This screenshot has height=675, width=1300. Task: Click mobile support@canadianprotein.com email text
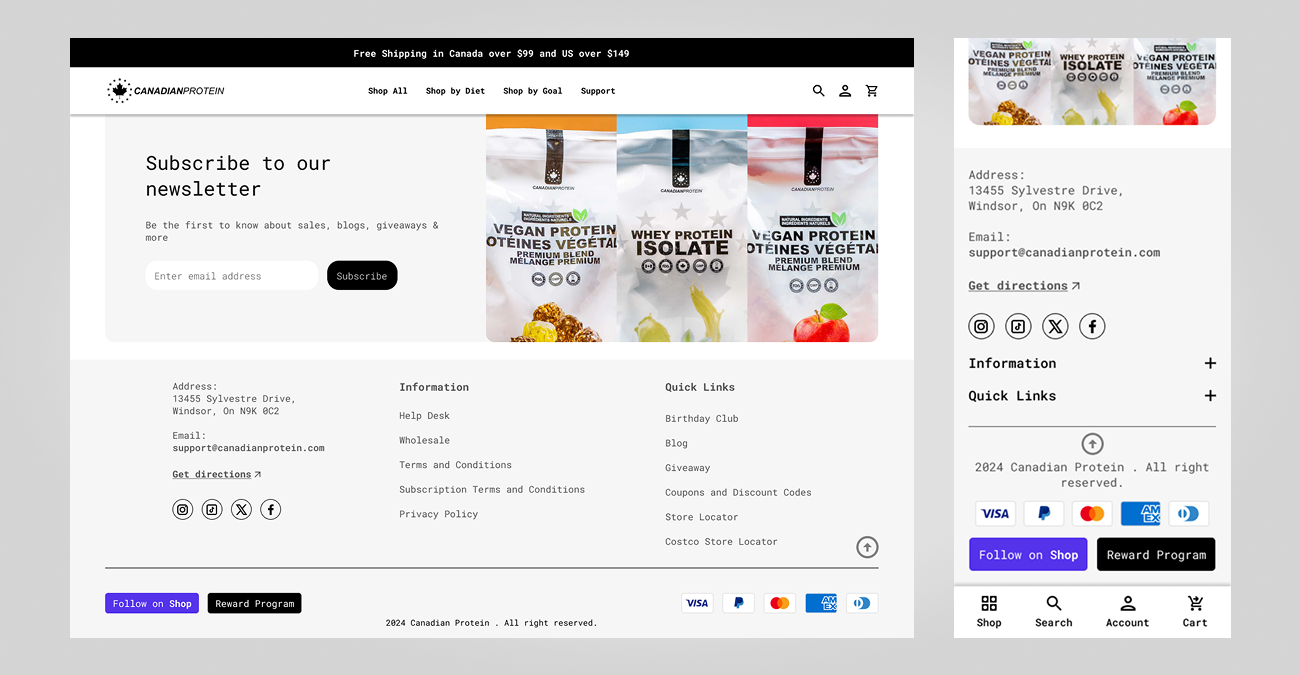(x=1064, y=253)
